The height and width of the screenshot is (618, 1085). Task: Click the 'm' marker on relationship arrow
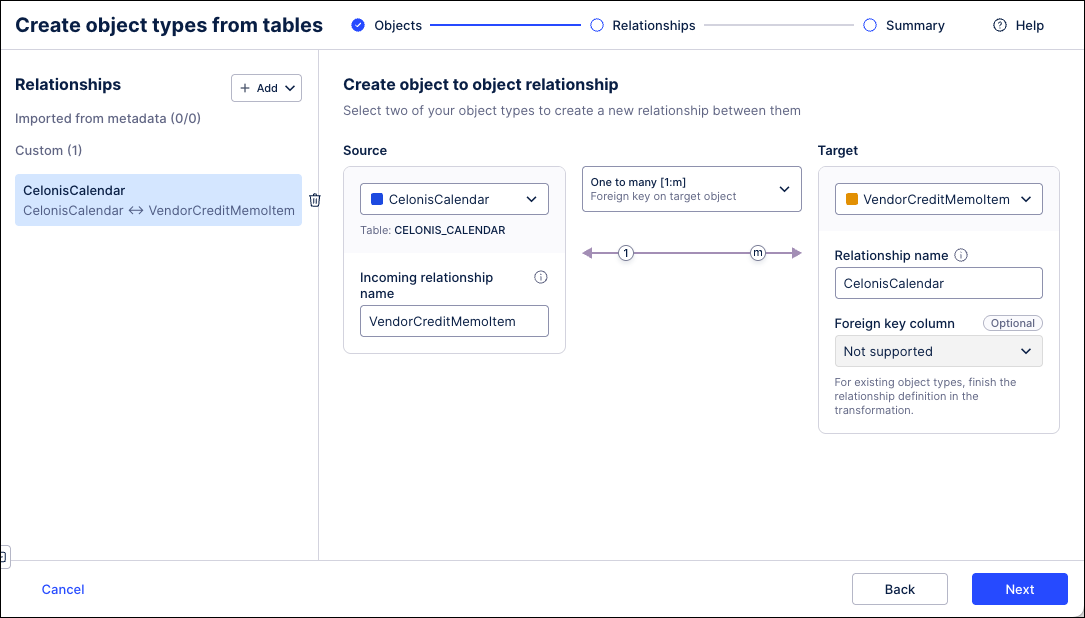coord(758,253)
